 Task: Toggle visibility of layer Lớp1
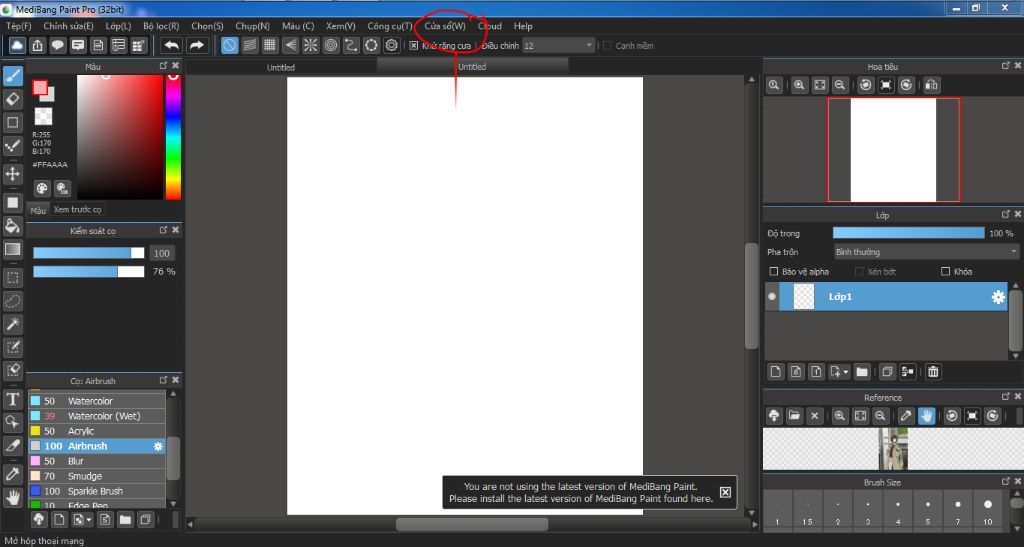[772, 296]
